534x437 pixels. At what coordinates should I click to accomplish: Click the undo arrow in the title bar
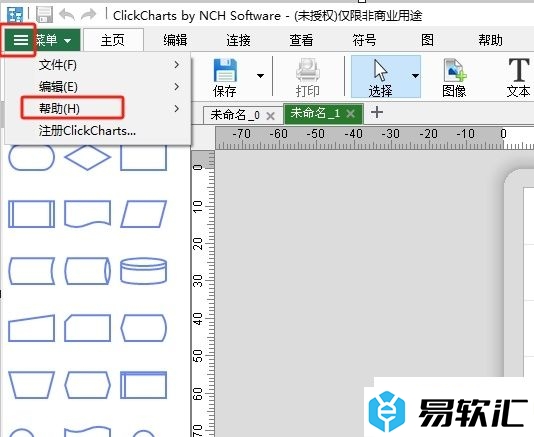pyautogui.click(x=67, y=15)
